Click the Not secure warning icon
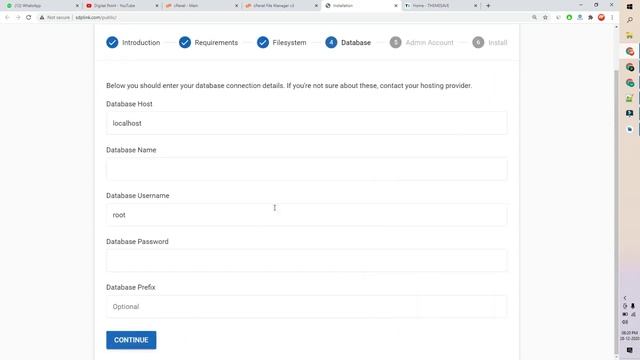The image size is (640, 360). click(x=42, y=18)
